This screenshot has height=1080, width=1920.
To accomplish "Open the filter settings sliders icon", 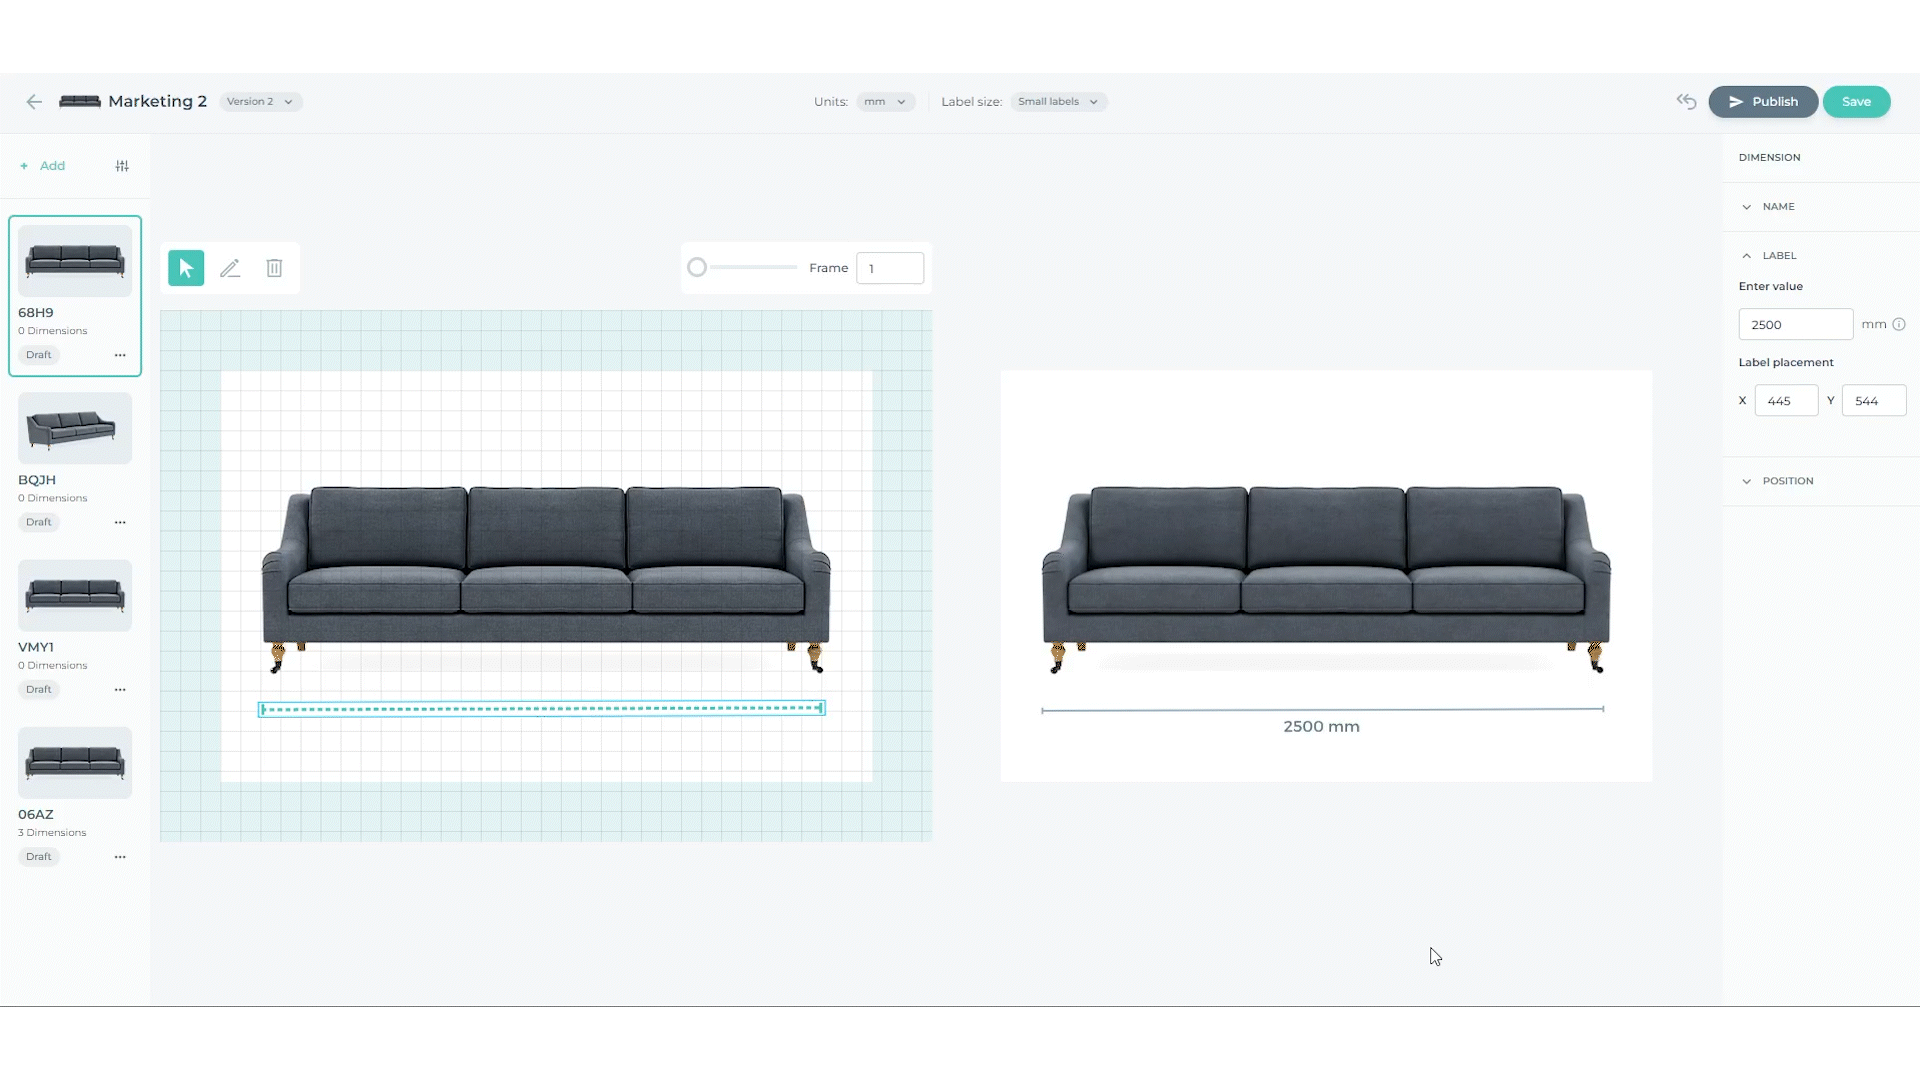I will (122, 166).
